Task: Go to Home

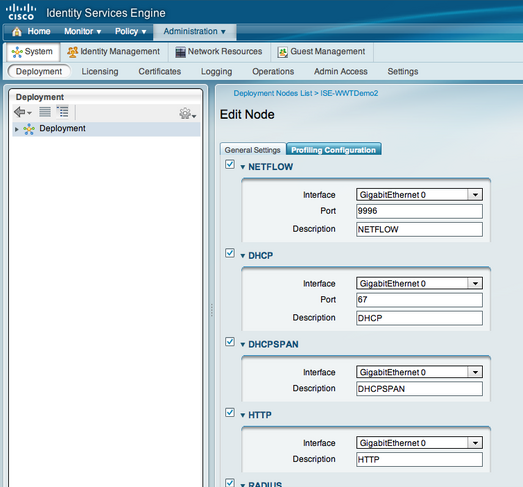Action: [x=39, y=31]
